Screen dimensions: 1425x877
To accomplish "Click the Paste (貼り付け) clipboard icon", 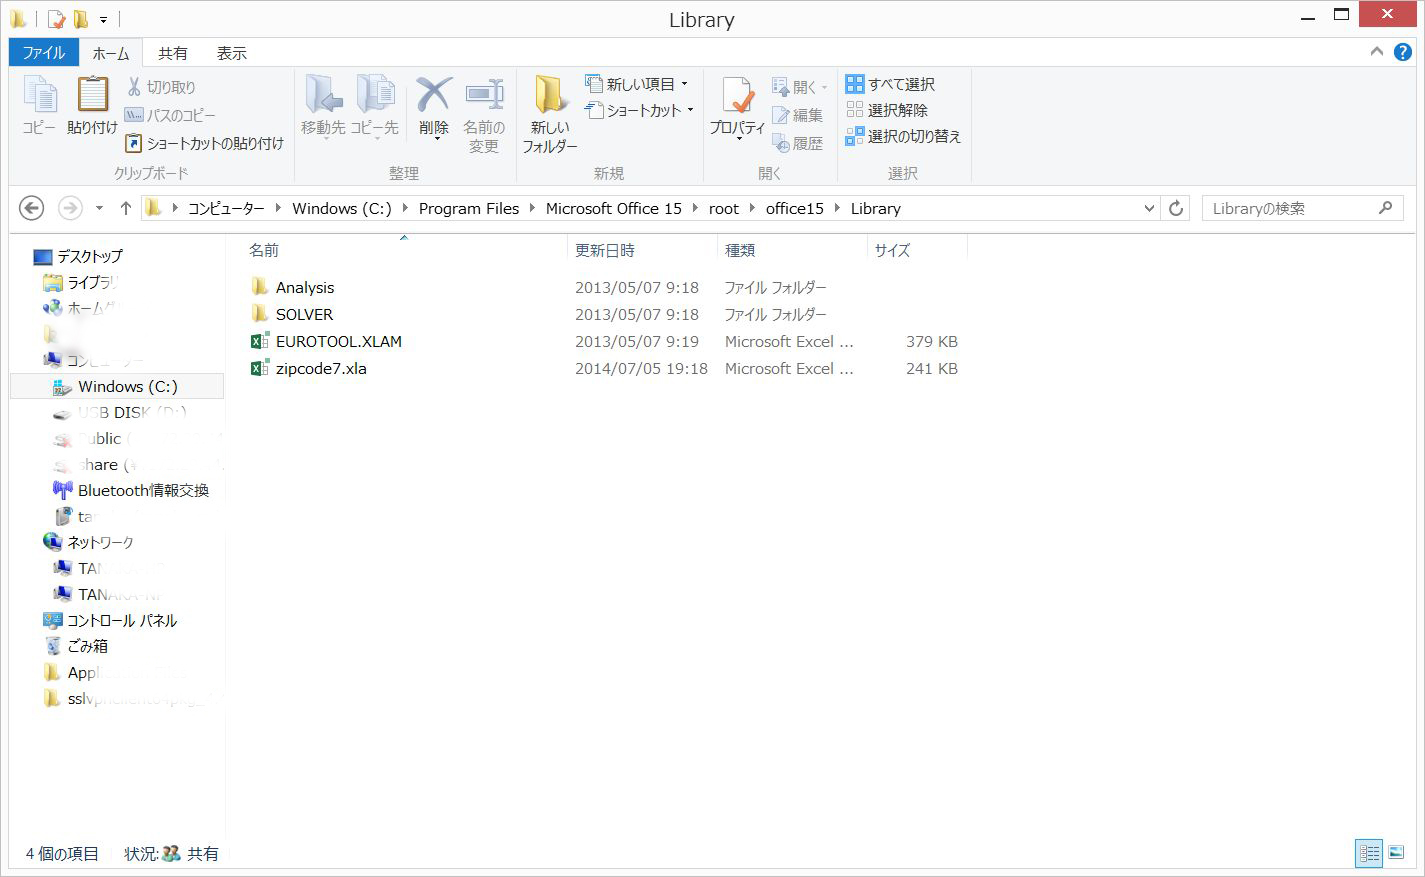I will coord(92,105).
